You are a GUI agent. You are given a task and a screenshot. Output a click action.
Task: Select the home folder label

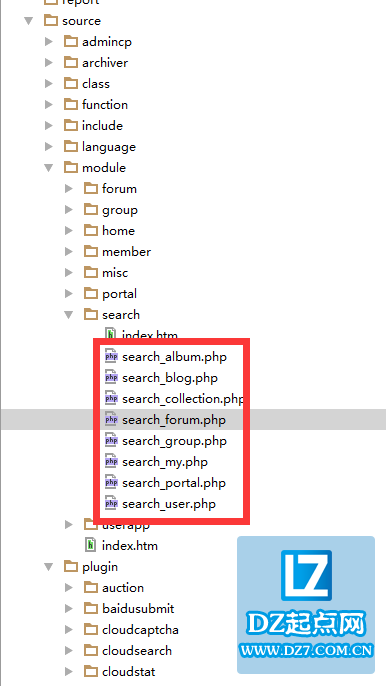[118, 231]
